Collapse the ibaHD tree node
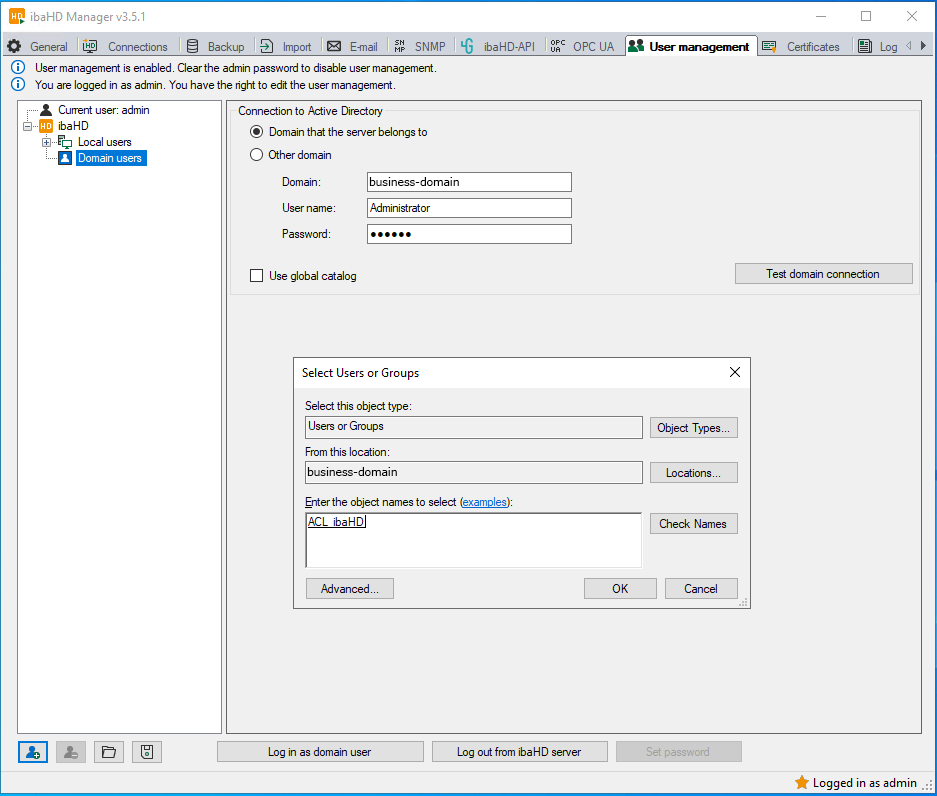The width and height of the screenshot is (937, 796). [27, 126]
